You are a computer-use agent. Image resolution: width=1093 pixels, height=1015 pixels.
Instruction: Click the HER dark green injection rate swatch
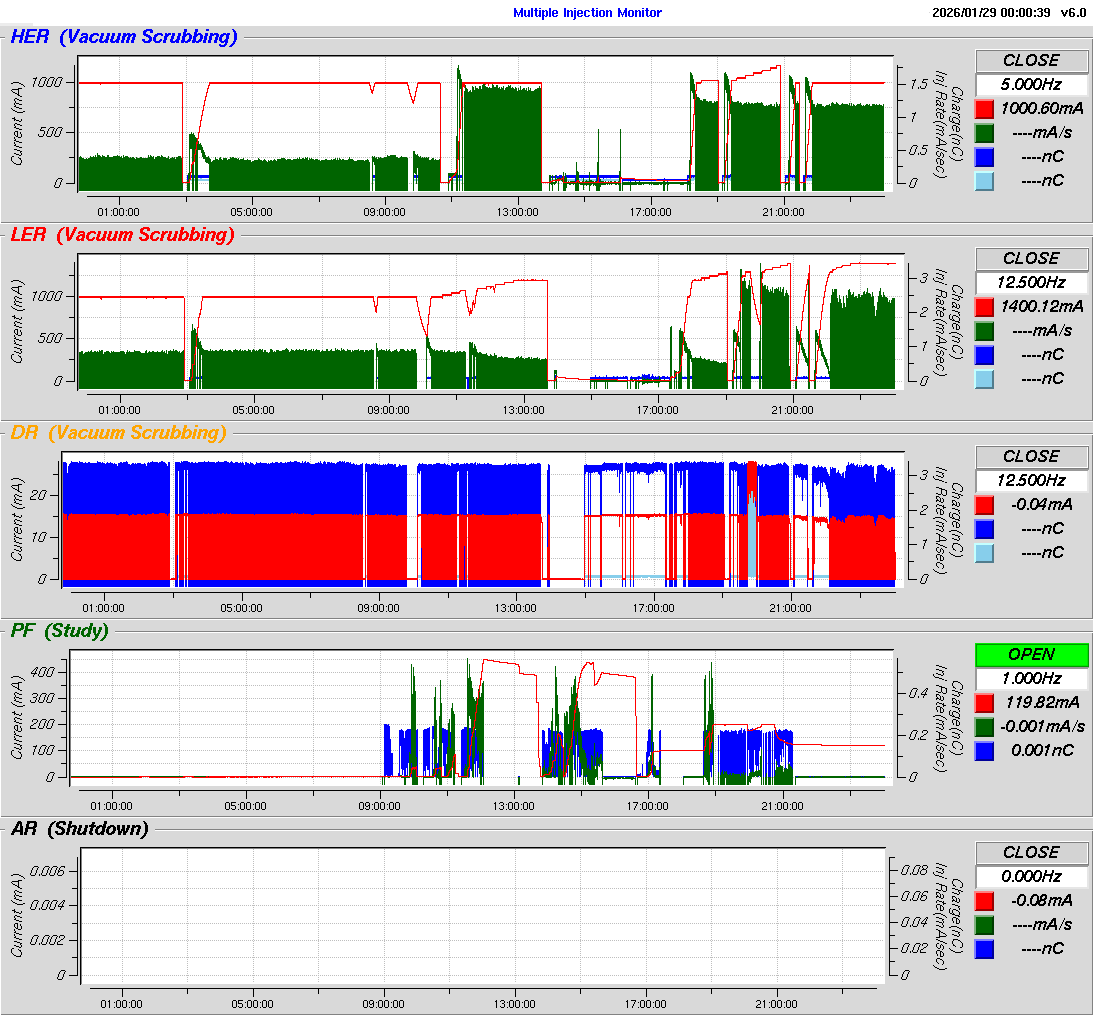click(984, 133)
